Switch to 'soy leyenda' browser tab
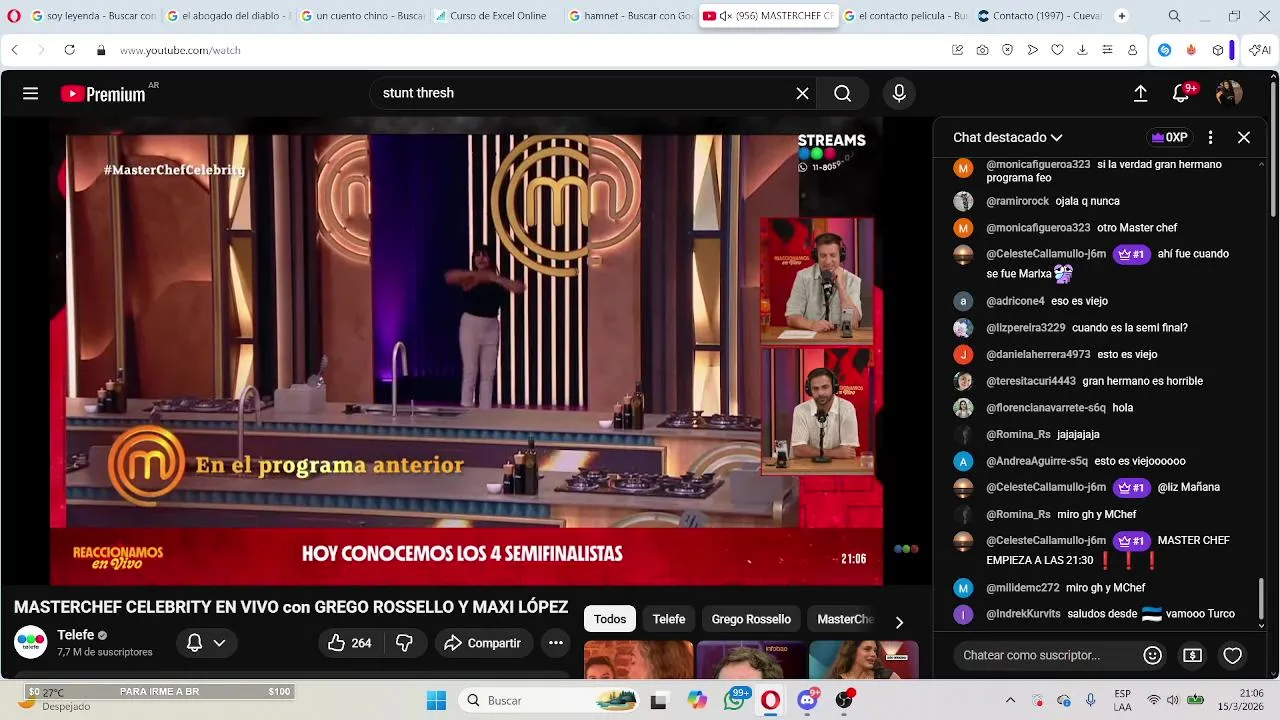The image size is (1280, 720). tap(93, 16)
